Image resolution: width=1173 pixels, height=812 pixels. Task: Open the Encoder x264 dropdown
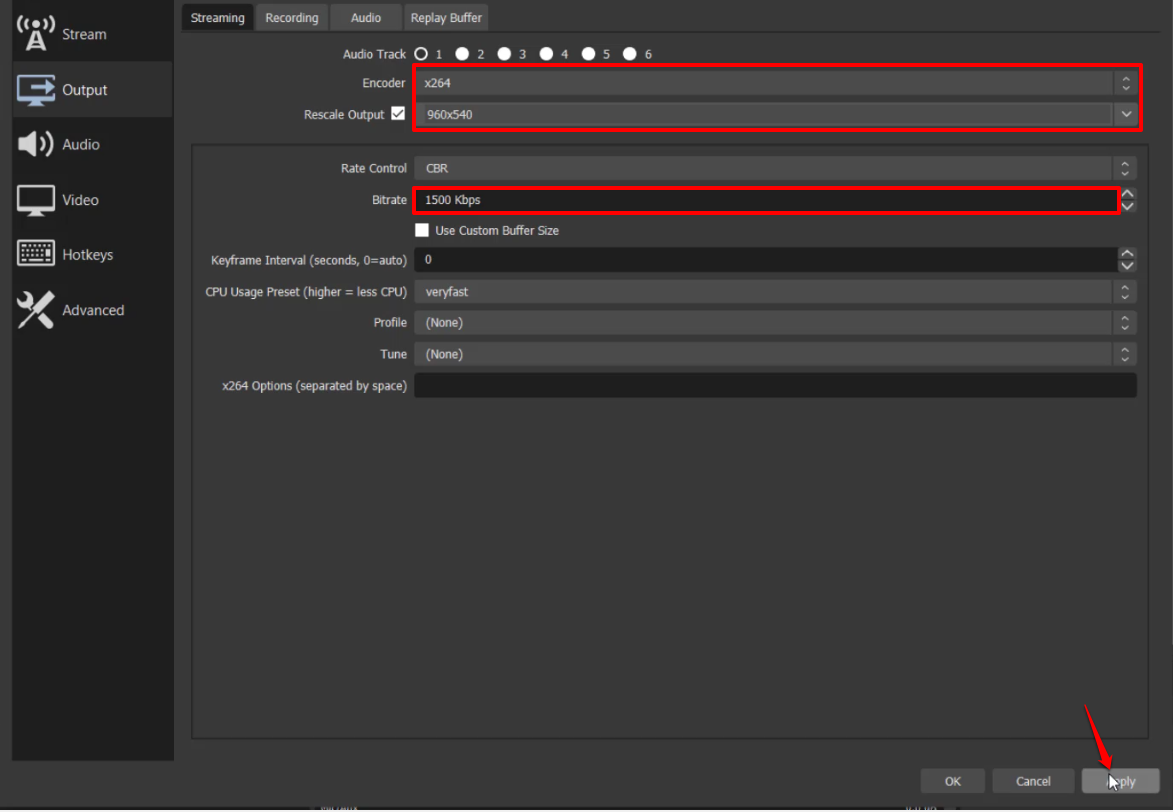[x=774, y=83]
